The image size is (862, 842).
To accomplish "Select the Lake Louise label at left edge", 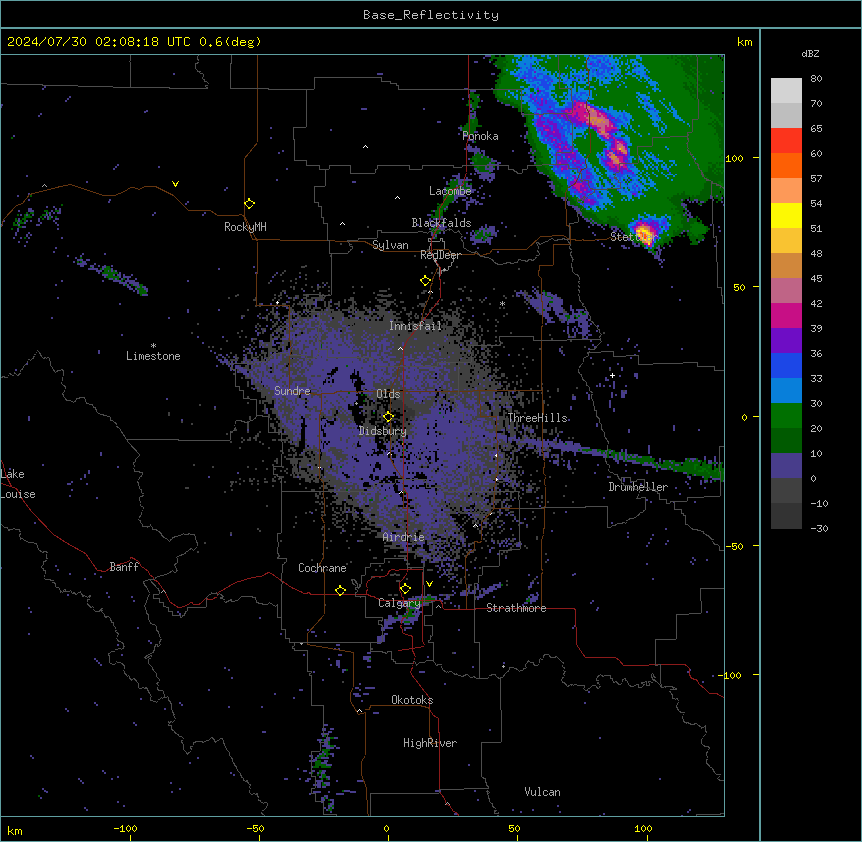I will coord(18,484).
